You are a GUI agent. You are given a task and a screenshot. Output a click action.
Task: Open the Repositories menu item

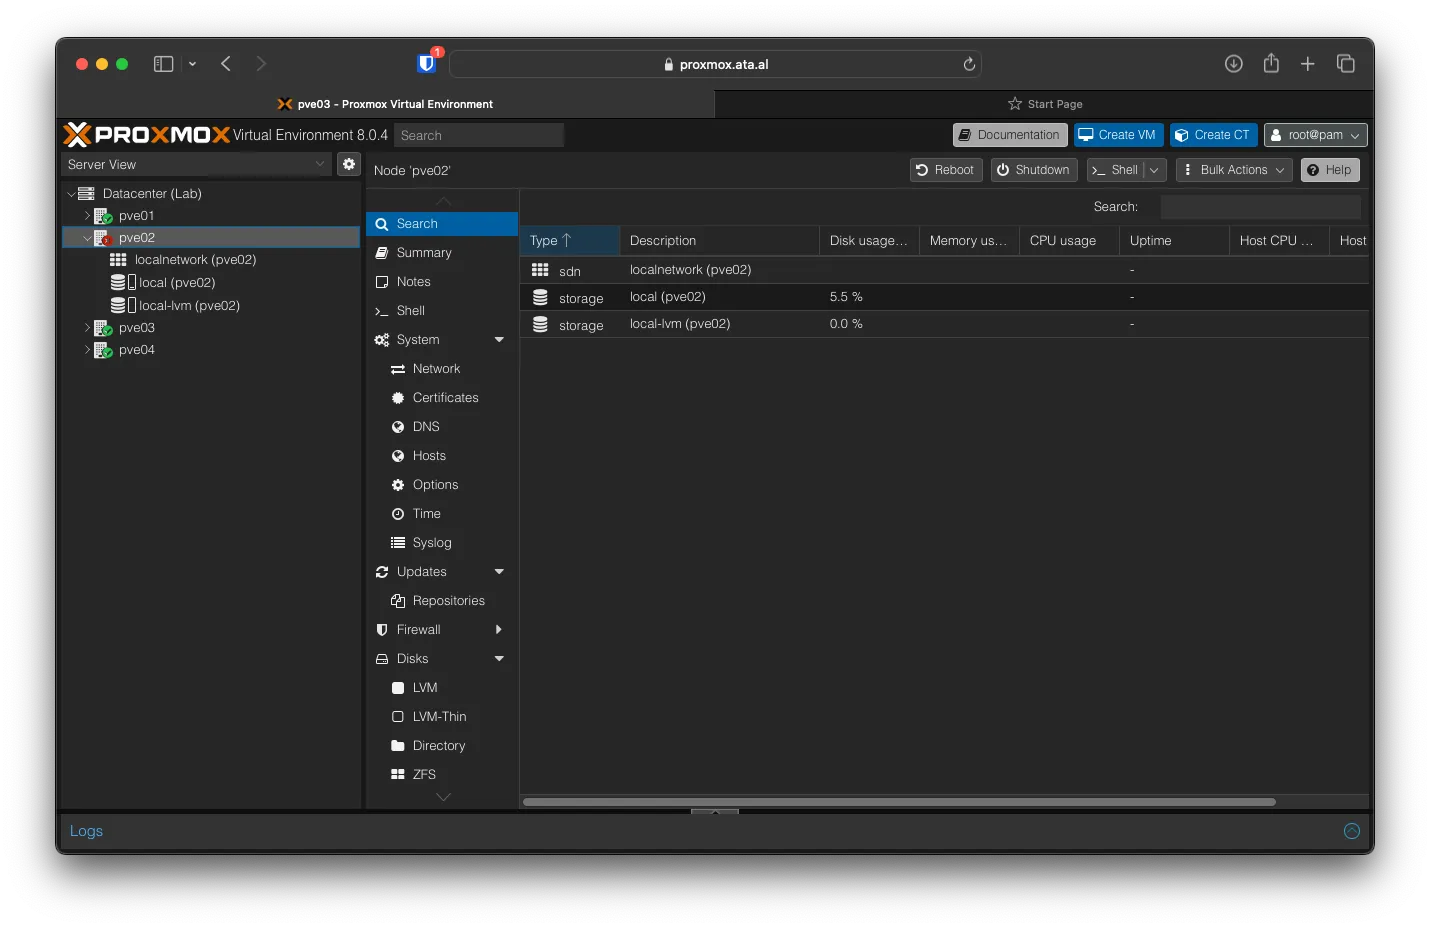[x=442, y=601]
